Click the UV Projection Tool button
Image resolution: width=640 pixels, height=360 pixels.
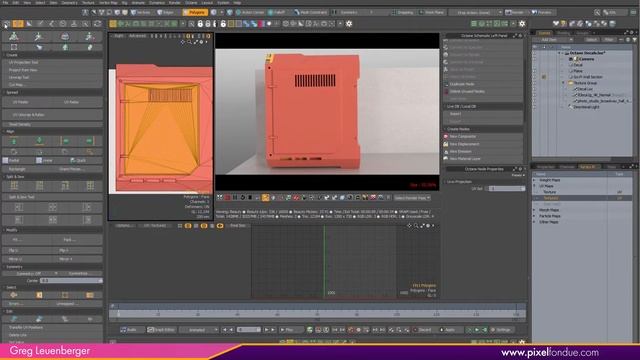[52, 62]
